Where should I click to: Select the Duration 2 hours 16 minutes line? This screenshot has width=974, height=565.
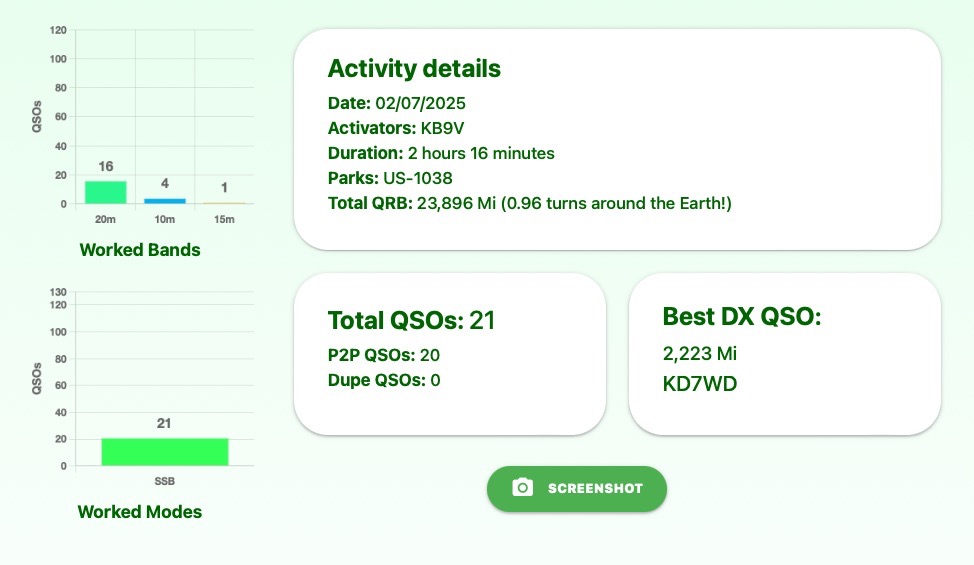click(441, 153)
